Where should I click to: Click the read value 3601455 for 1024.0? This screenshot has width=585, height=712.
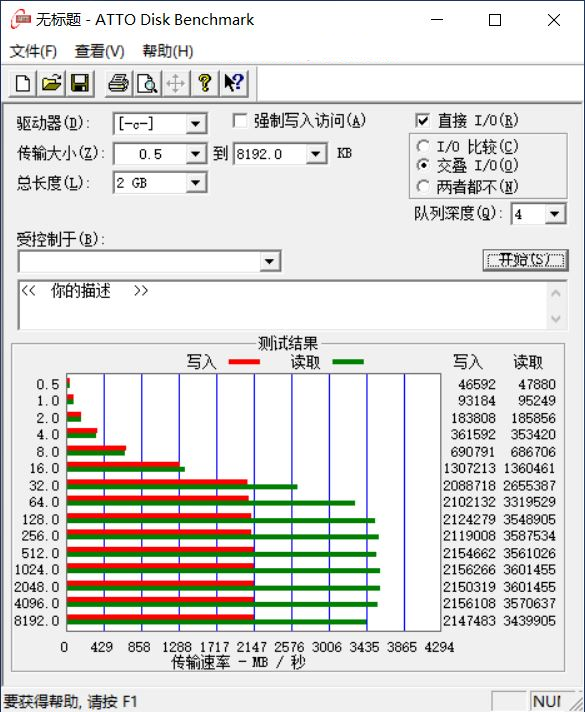(529, 569)
